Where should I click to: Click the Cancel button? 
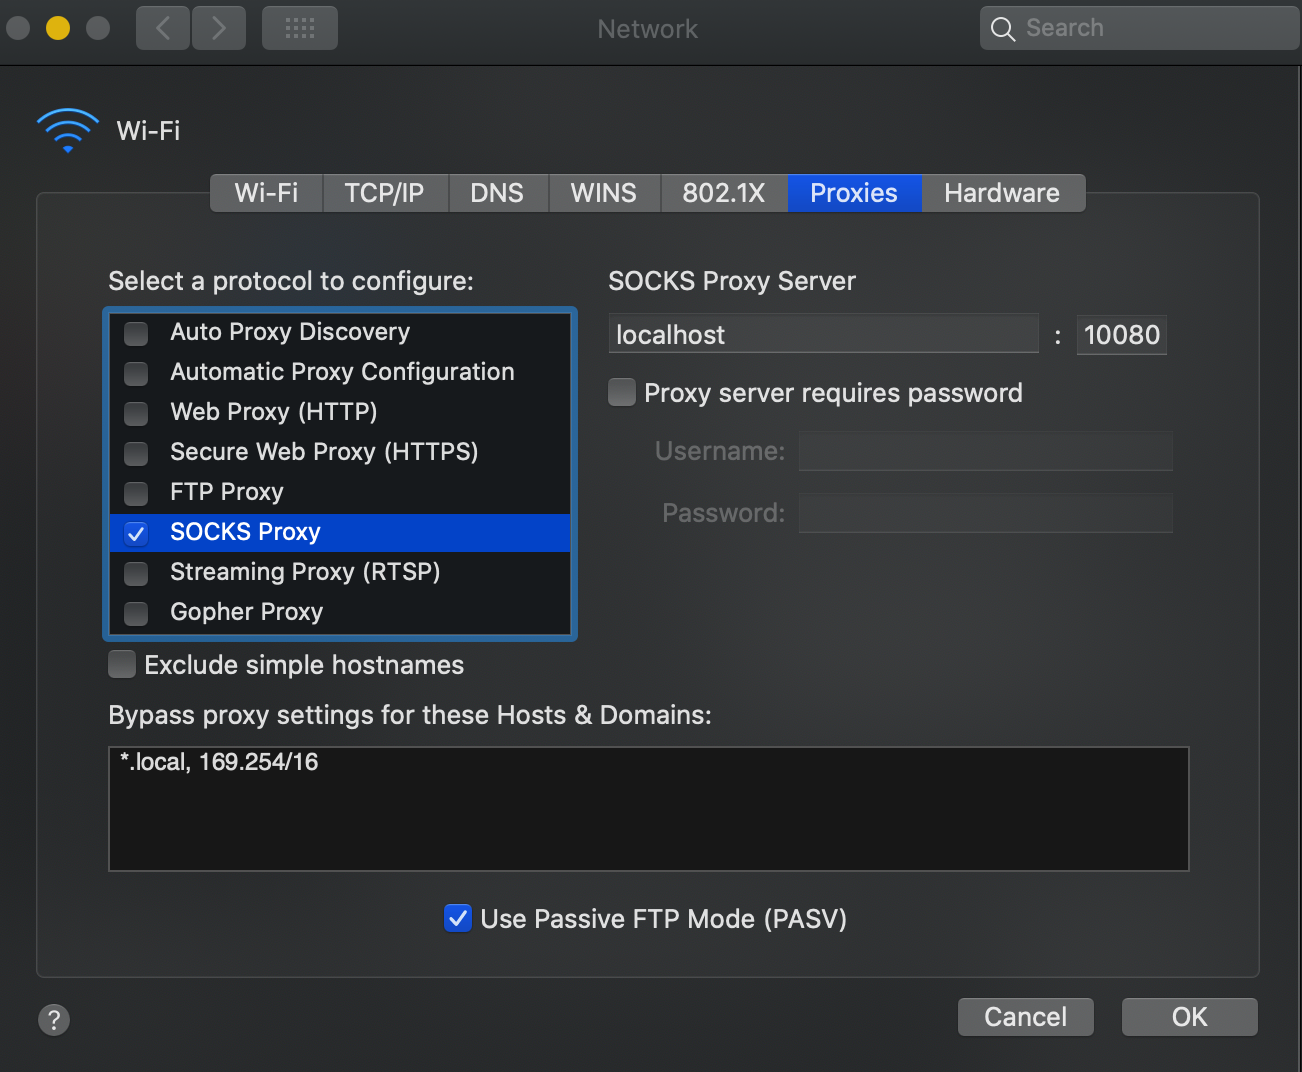(x=1026, y=1017)
